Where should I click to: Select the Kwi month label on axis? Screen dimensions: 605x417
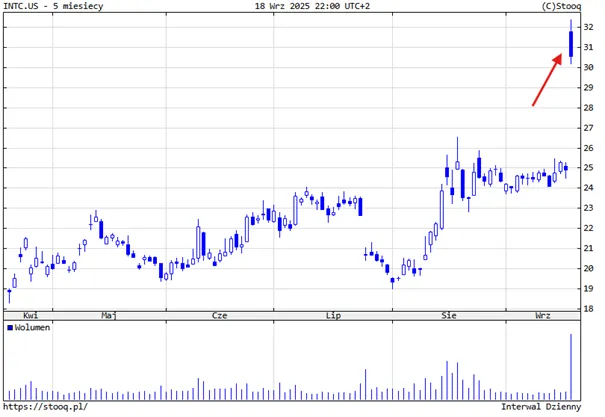coord(30,316)
